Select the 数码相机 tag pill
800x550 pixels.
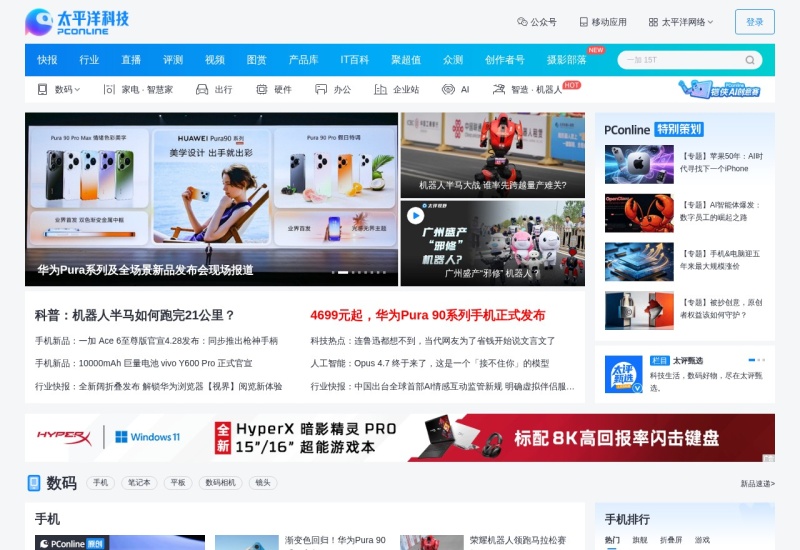[x=220, y=483]
